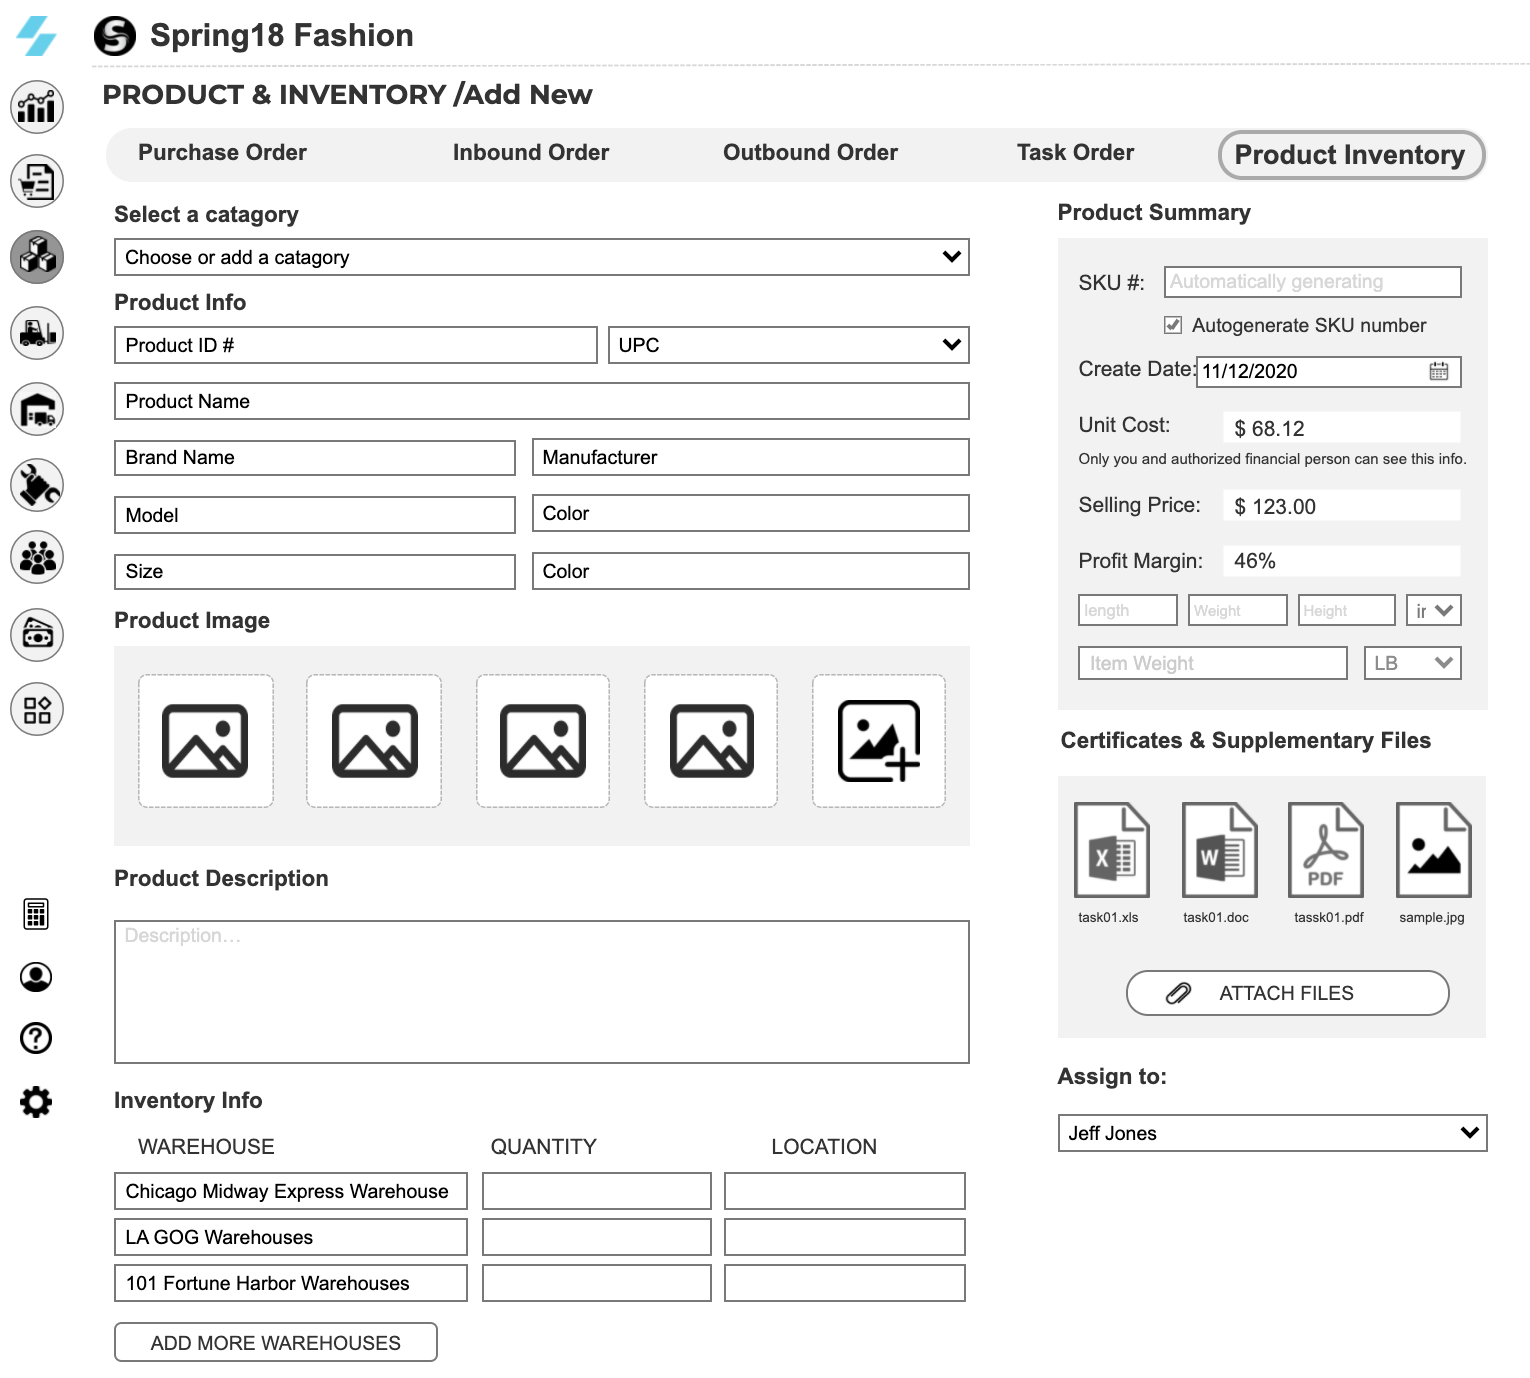1530x1378 pixels.
Task: Switch to the Outbound Order tab
Action: click(x=810, y=153)
